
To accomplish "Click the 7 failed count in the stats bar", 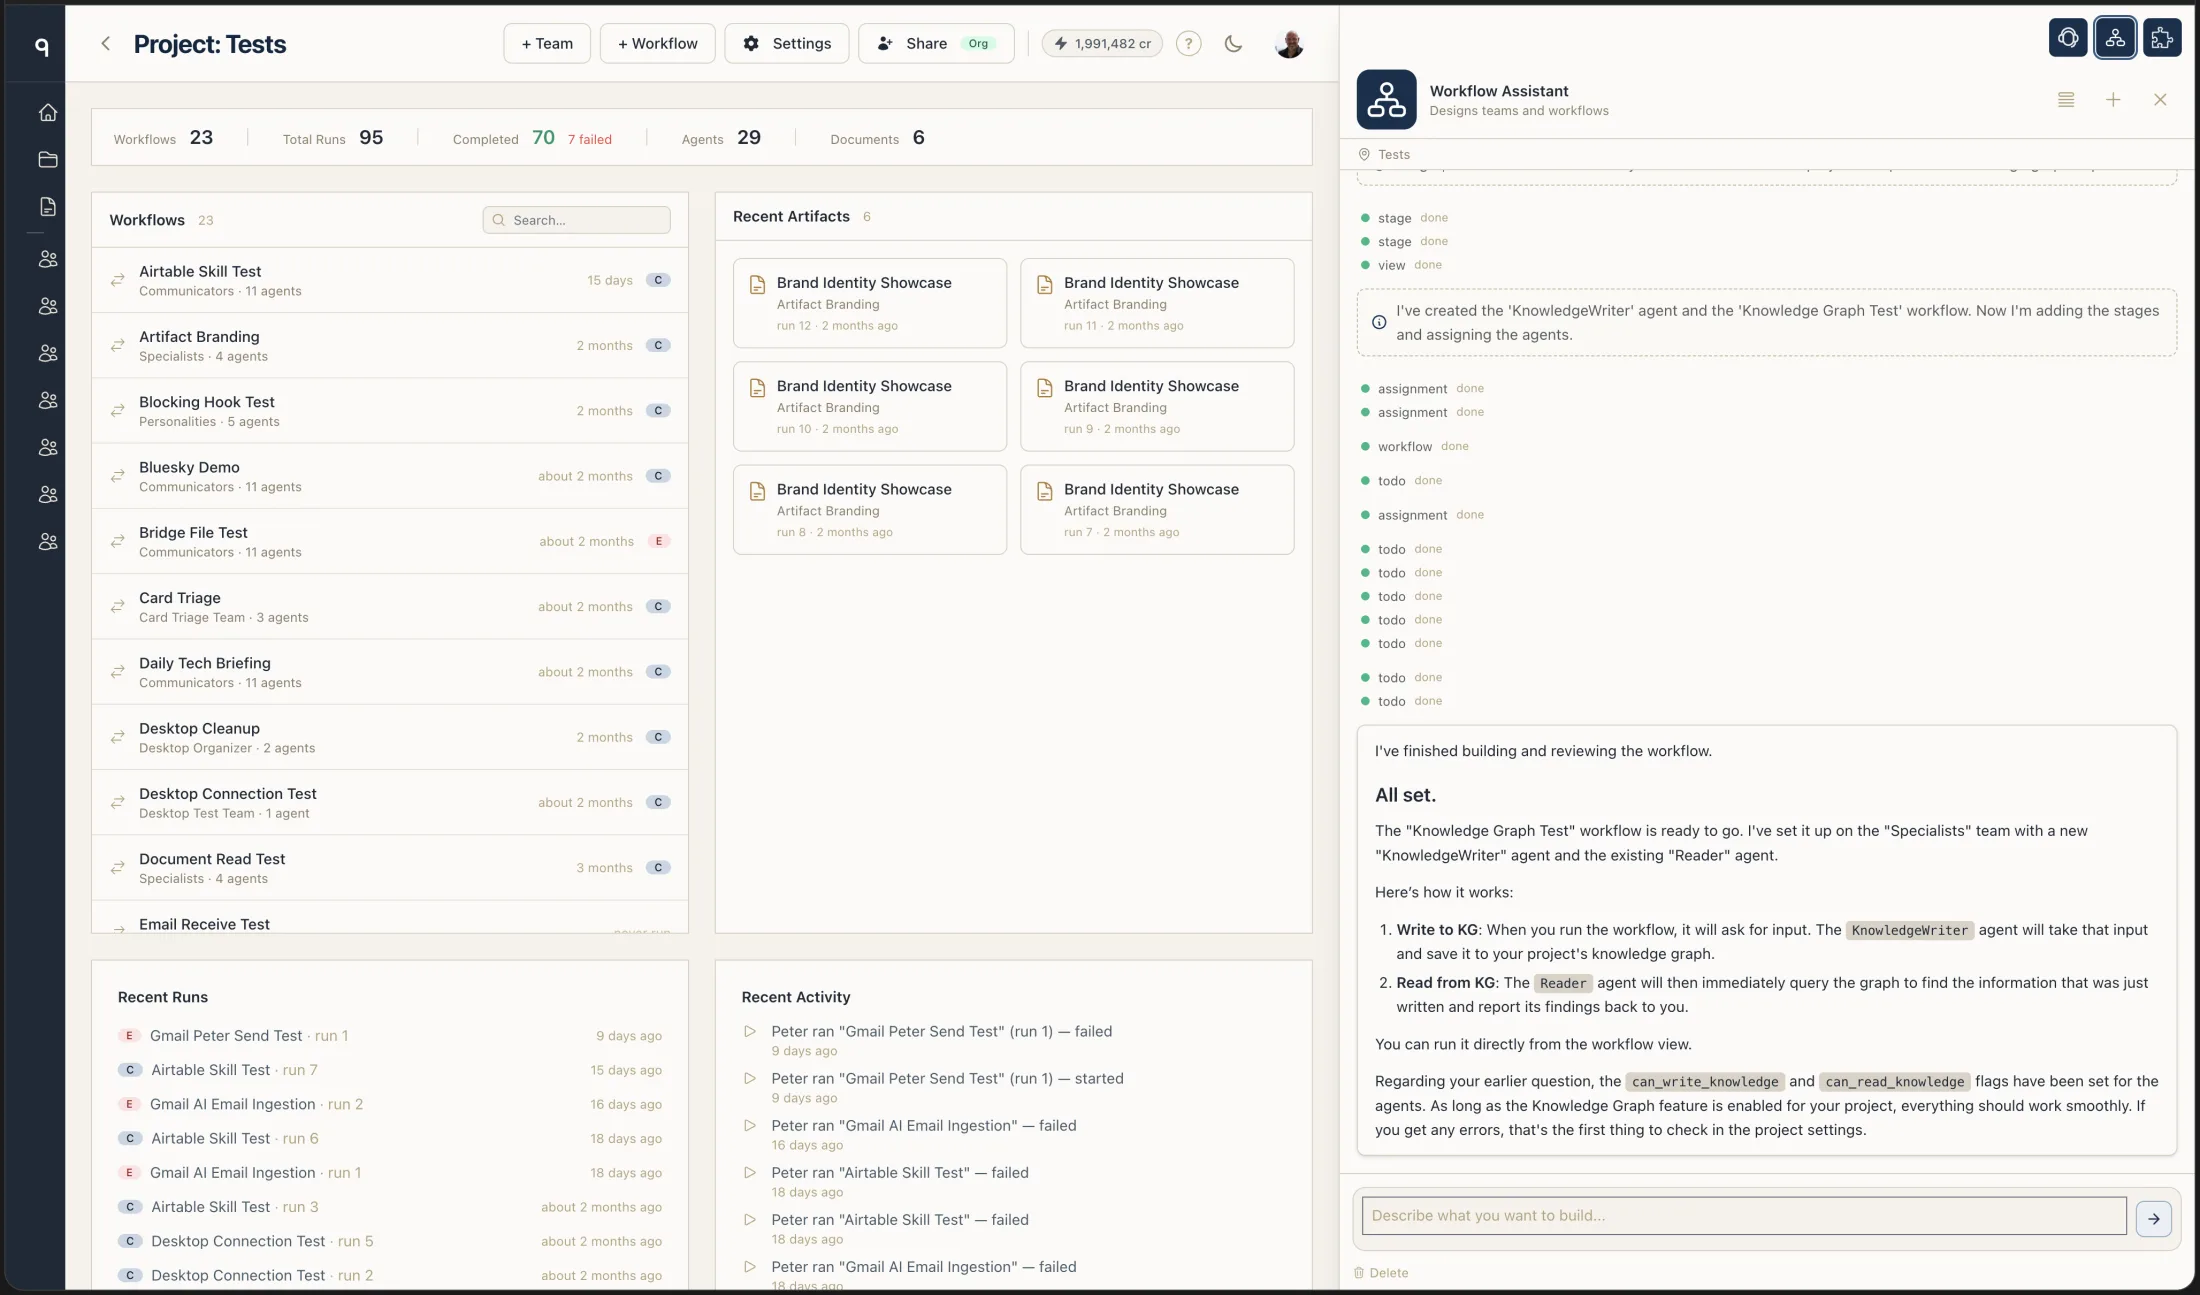I will [590, 139].
